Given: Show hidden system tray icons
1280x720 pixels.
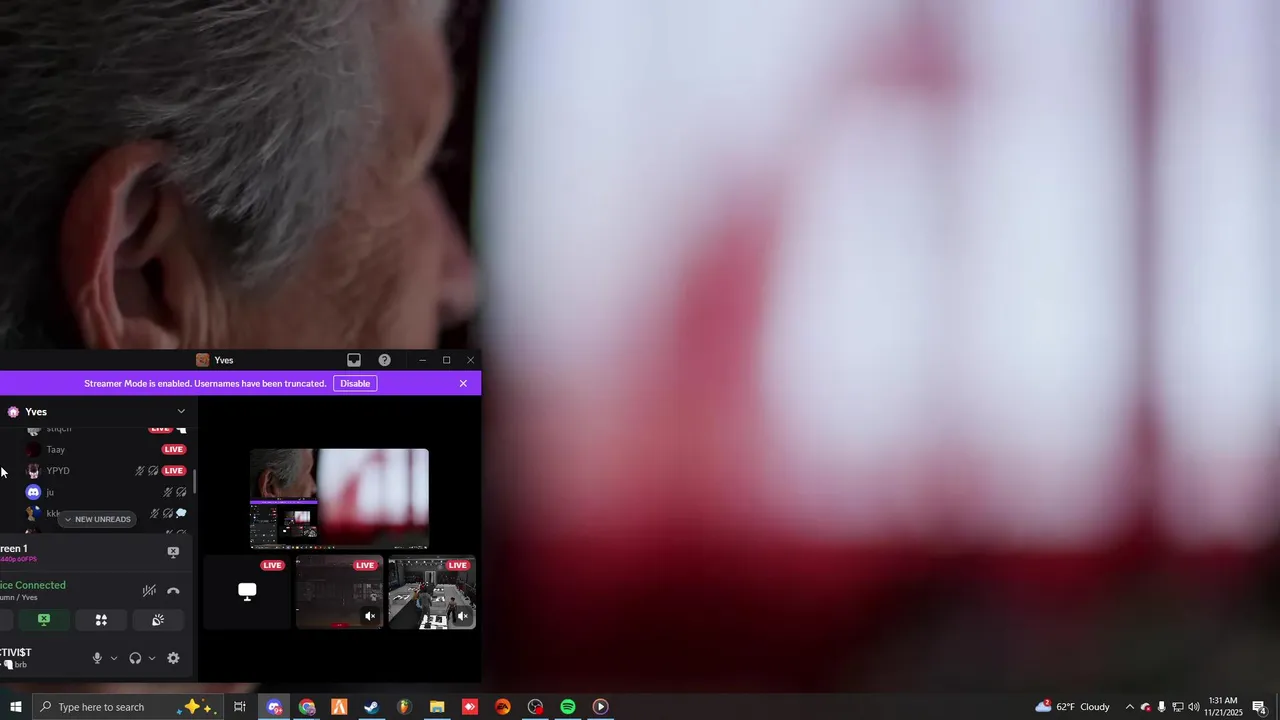Looking at the screenshot, I should (1130, 707).
